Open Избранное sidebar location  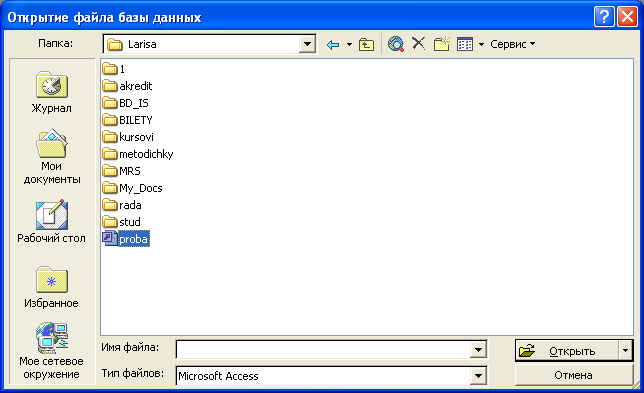pyautogui.click(x=52, y=287)
